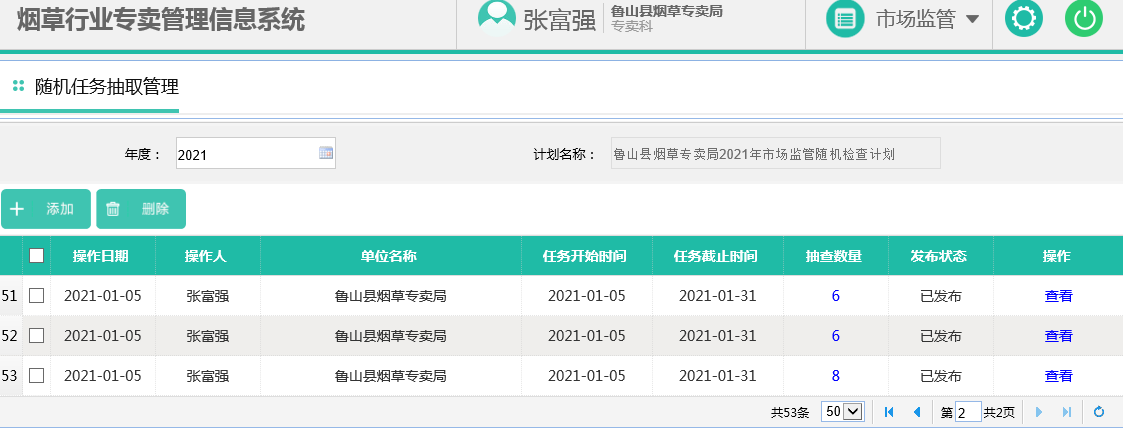
Task: Click 查看 link in row 53
Action: [x=1059, y=376]
